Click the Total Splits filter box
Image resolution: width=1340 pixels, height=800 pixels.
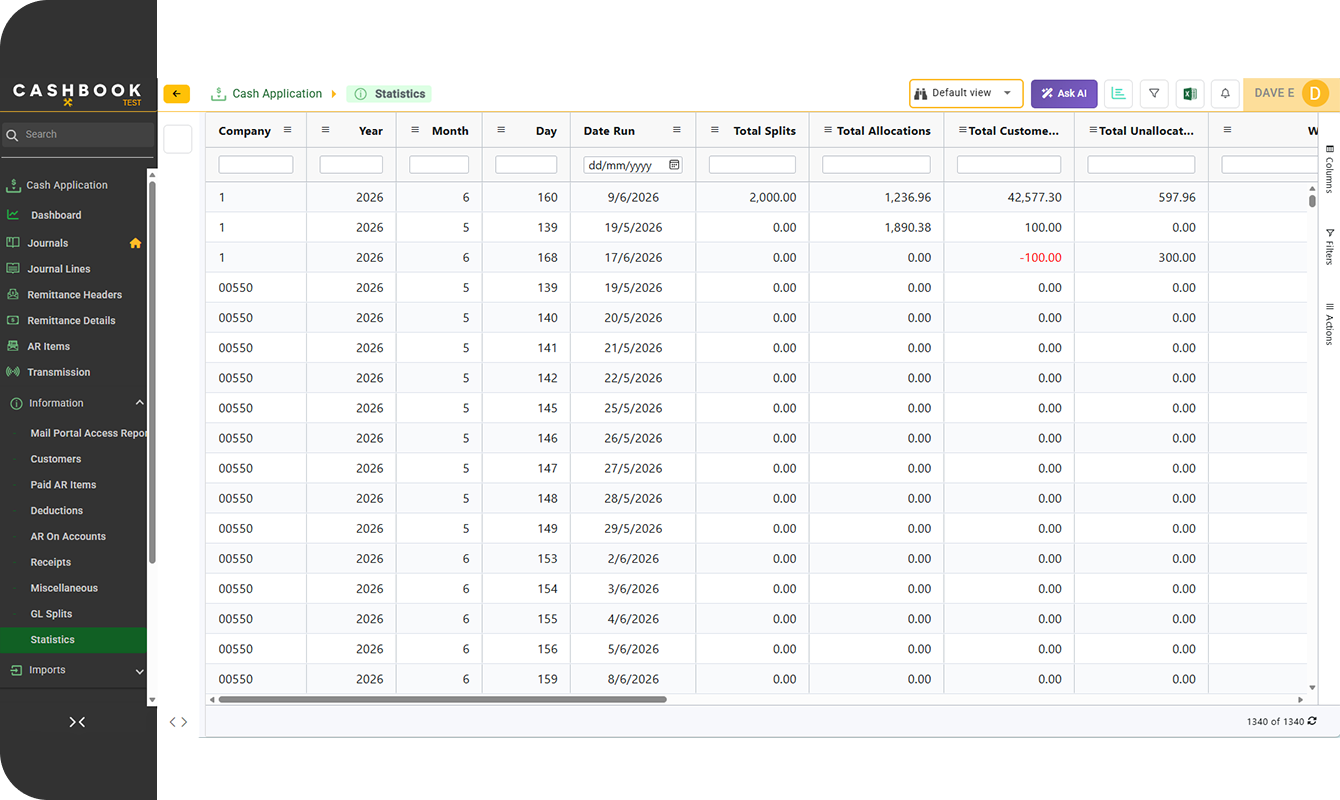coord(752,165)
